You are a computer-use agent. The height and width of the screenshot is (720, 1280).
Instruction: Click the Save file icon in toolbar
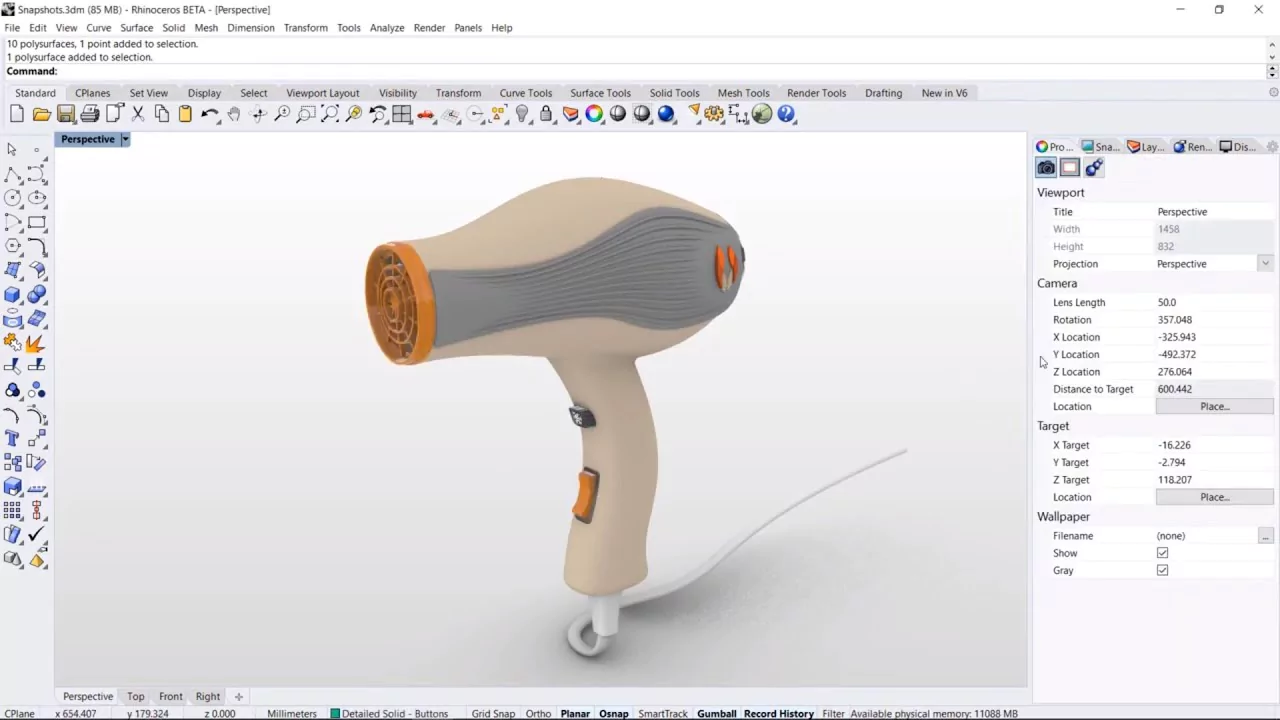pos(66,114)
